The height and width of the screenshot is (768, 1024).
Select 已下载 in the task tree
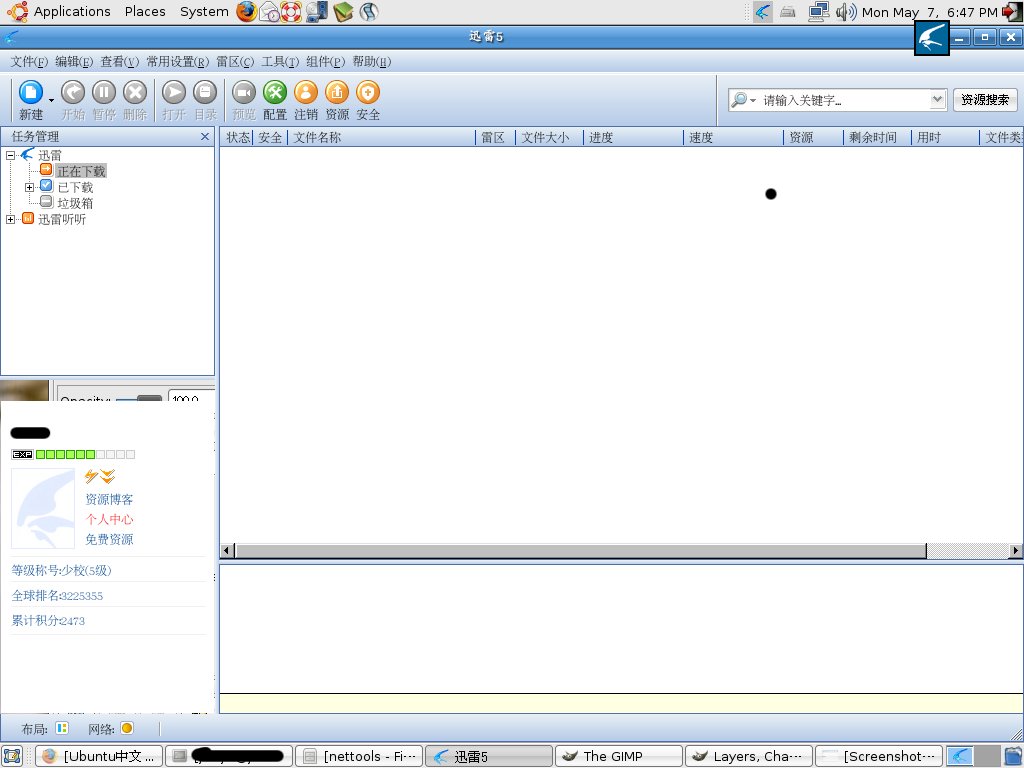(75, 187)
